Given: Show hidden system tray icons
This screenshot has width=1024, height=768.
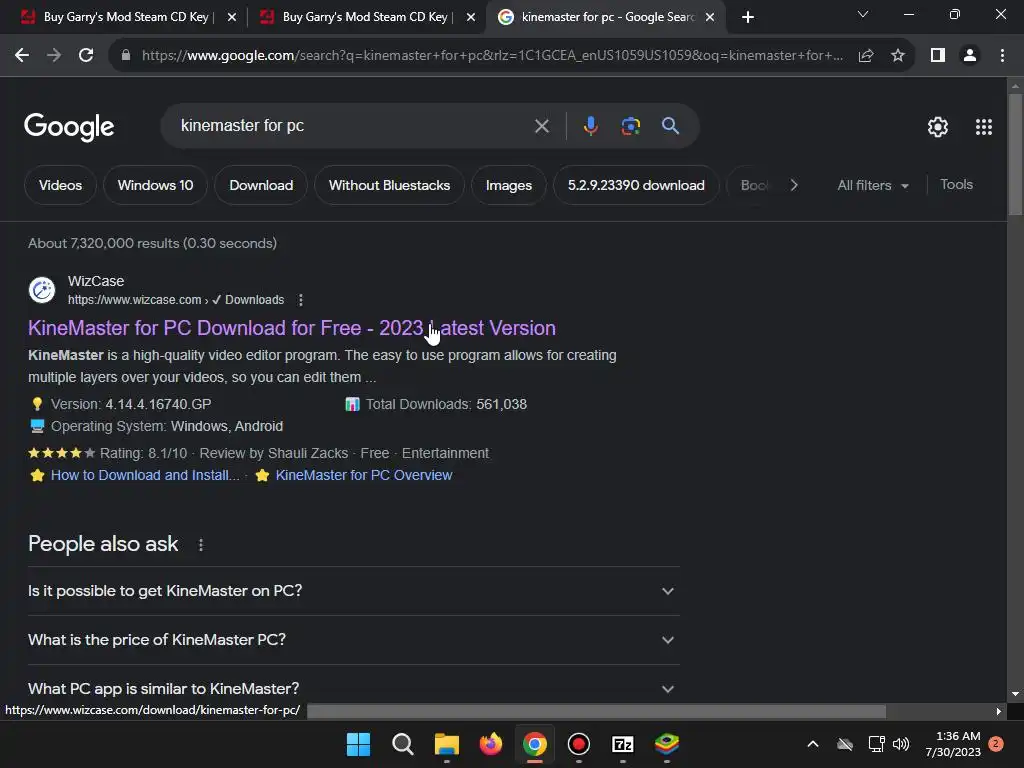Looking at the screenshot, I should click(813, 744).
